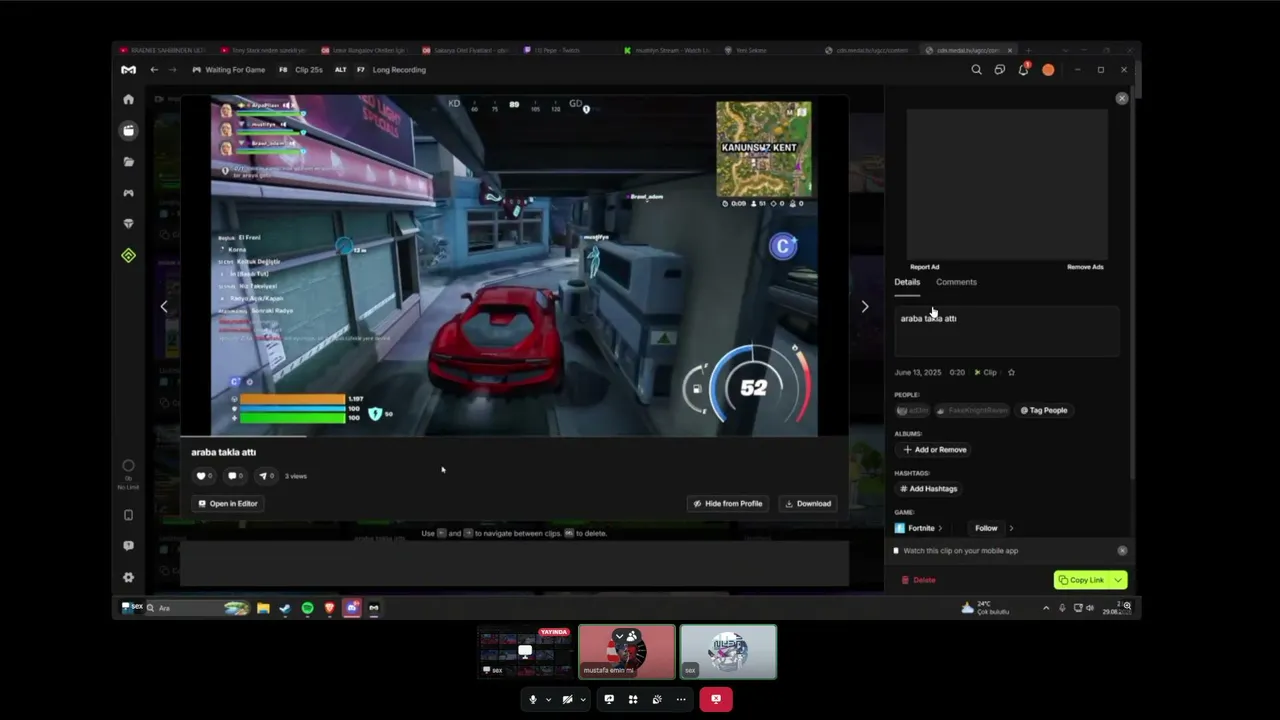Expand microphone options arrow
Screen dimensions: 1280x720
point(548,700)
